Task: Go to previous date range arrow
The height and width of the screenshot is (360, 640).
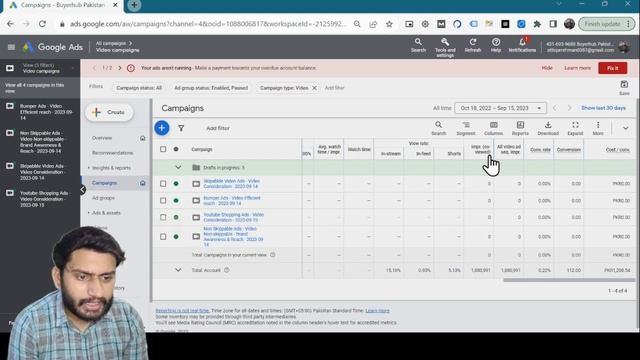Action: pyautogui.click(x=554, y=108)
